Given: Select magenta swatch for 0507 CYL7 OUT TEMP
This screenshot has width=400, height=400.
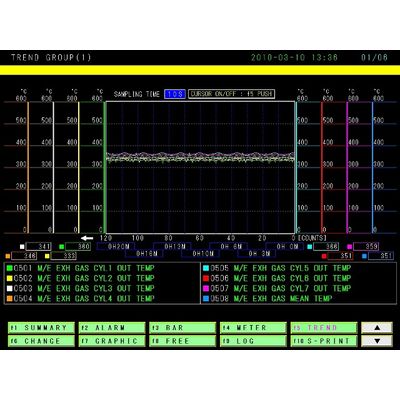Looking at the screenshot, I should pos(206,288).
